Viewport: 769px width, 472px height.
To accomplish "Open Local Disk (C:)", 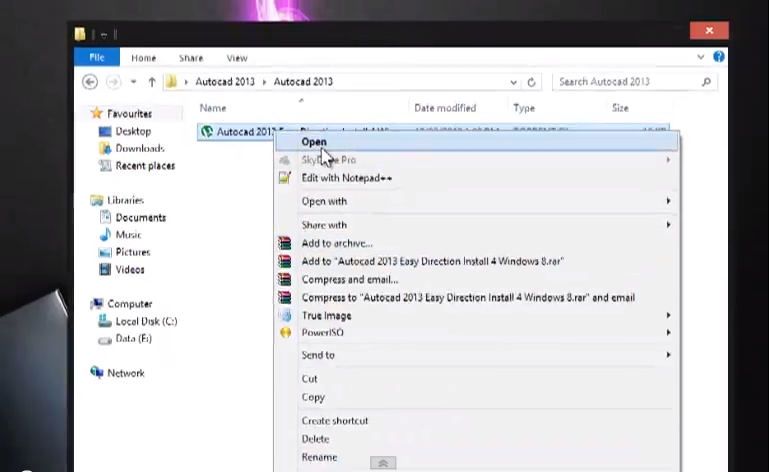I will [146, 321].
